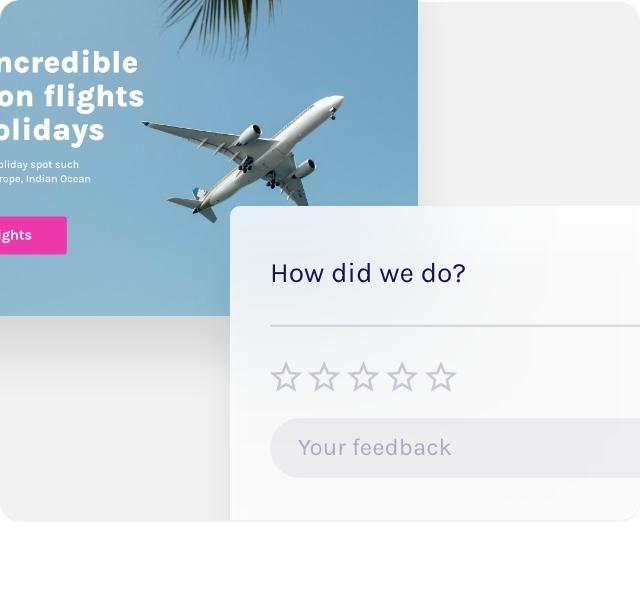Click the airplane's nose
640x602 pixels.
pos(338,99)
